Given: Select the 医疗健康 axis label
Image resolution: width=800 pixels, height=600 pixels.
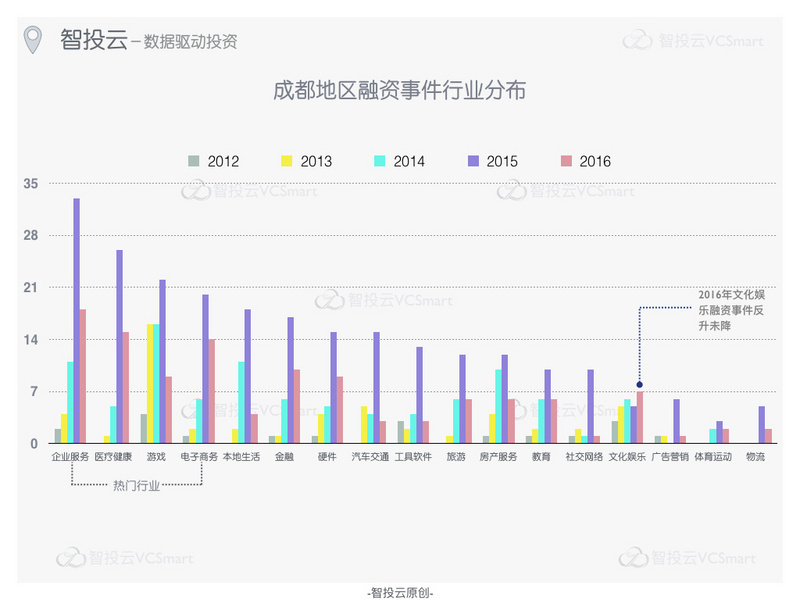Looking at the screenshot, I should 113,457.
